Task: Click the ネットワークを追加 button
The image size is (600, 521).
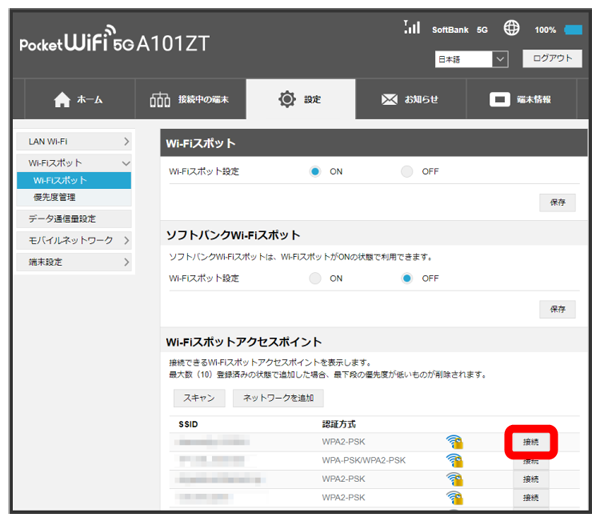Action: pyautogui.click(x=278, y=398)
